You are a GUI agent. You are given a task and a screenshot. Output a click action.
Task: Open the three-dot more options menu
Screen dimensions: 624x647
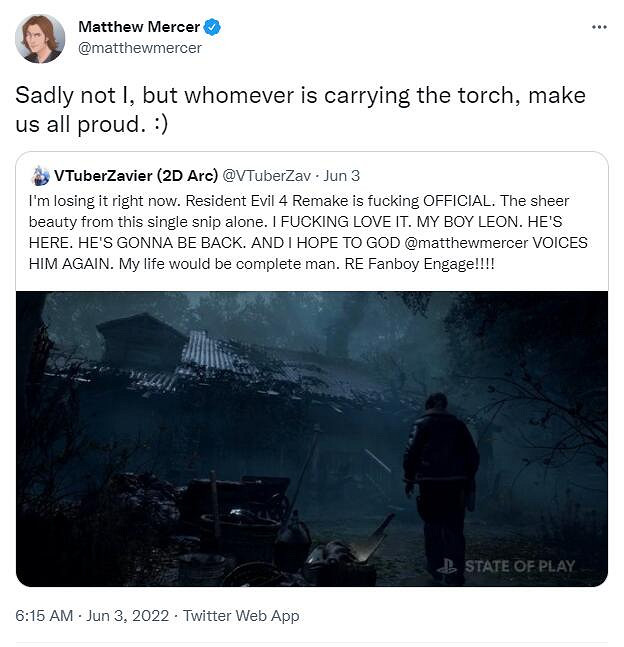pyautogui.click(x=599, y=27)
